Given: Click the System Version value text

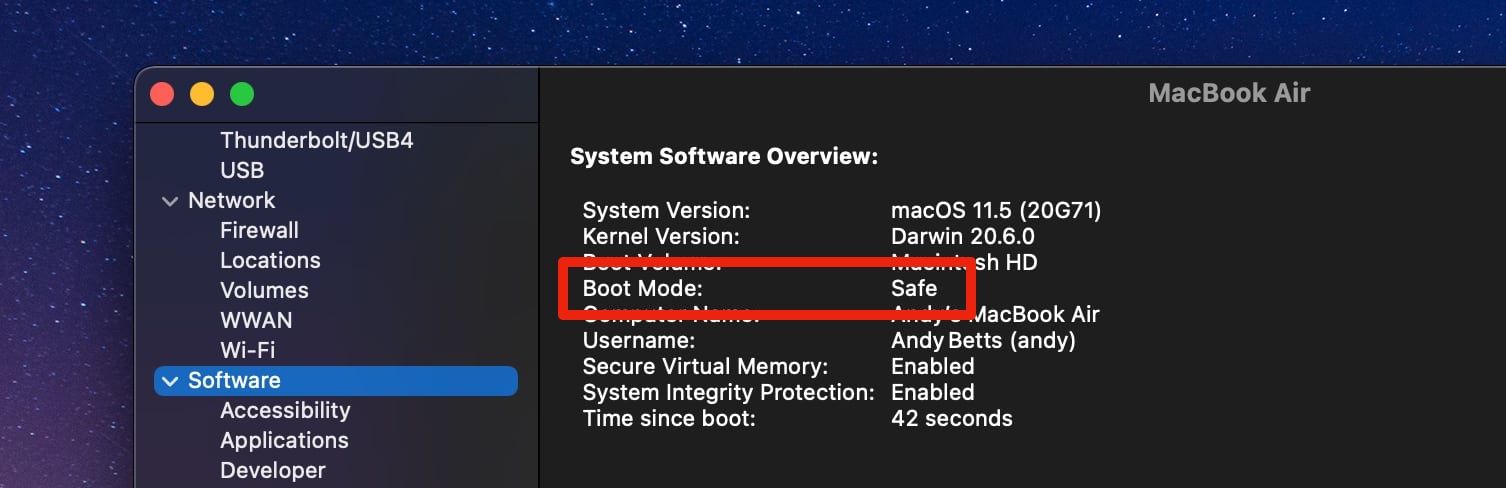Looking at the screenshot, I should (995, 211).
